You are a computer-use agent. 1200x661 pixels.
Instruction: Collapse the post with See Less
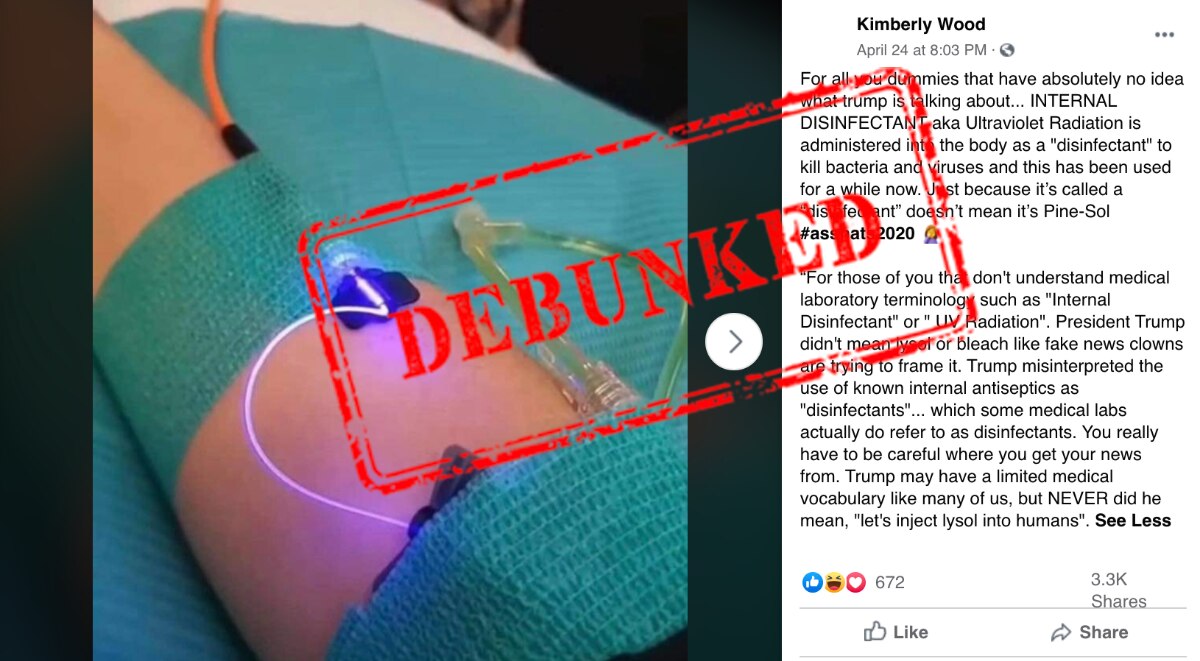[x=1133, y=520]
